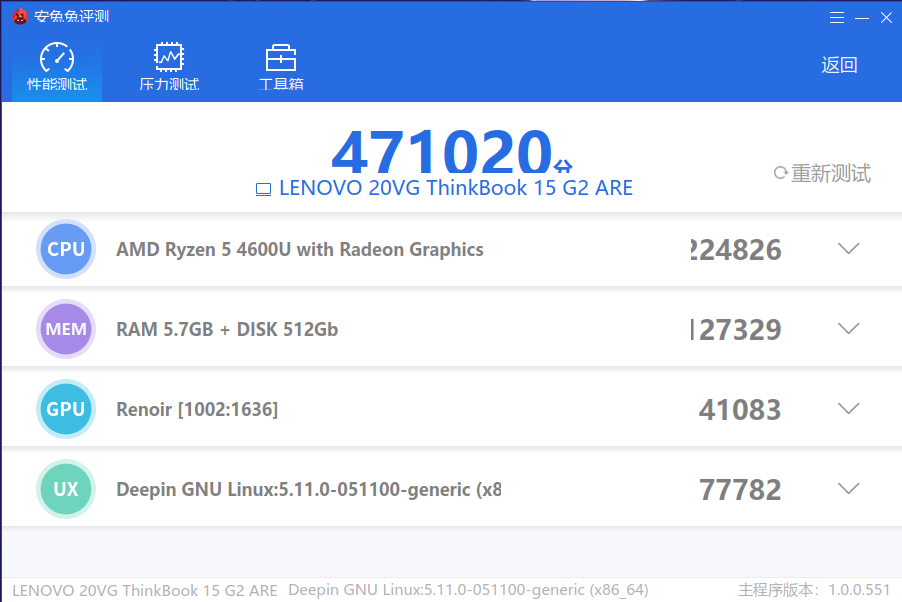Expand the UX score details chevron
902x602 pixels.
pyautogui.click(x=849, y=489)
